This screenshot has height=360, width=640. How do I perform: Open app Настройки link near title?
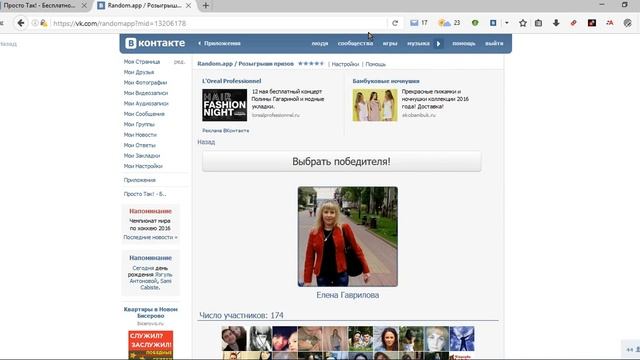(x=345, y=64)
